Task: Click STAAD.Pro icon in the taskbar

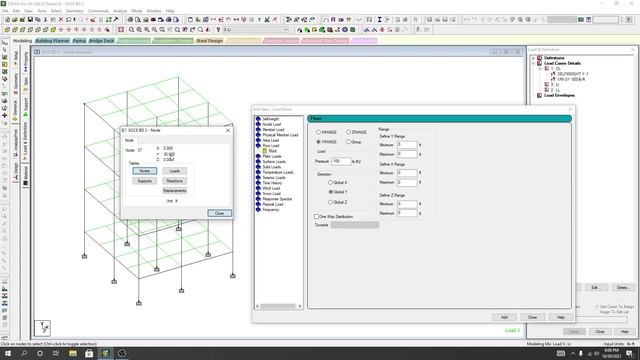Action: pos(105,353)
